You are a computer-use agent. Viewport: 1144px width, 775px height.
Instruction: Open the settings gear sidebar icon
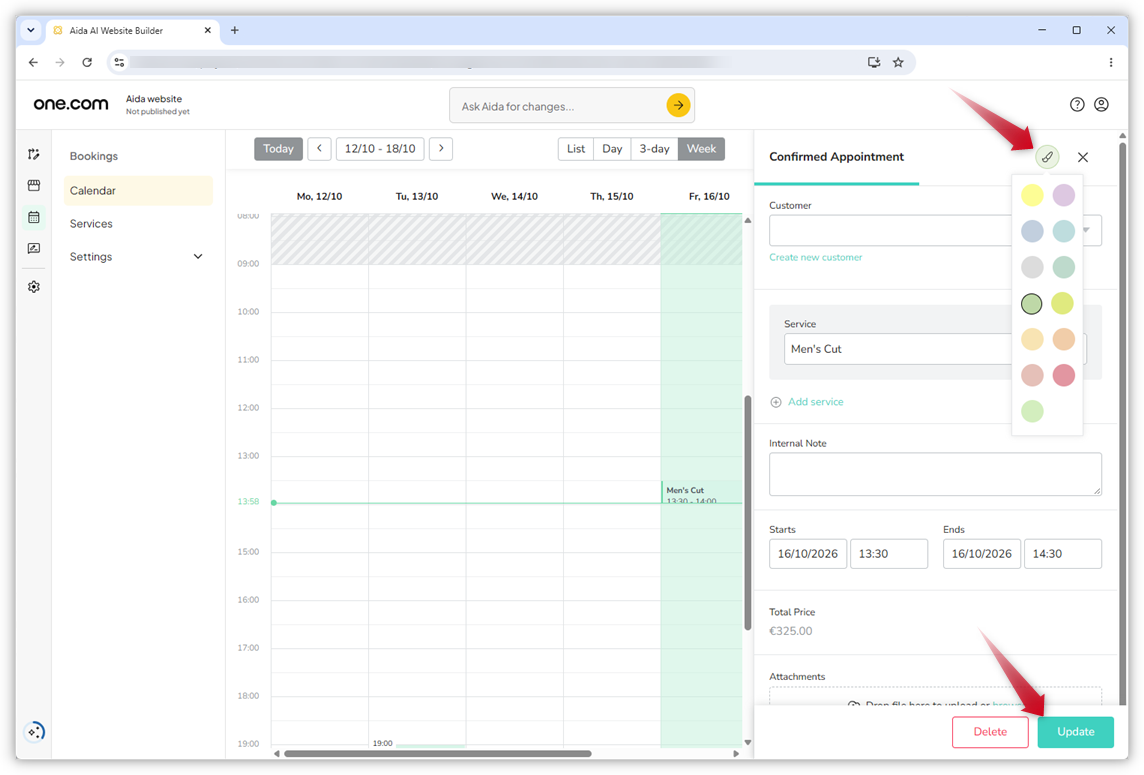[x=34, y=287]
